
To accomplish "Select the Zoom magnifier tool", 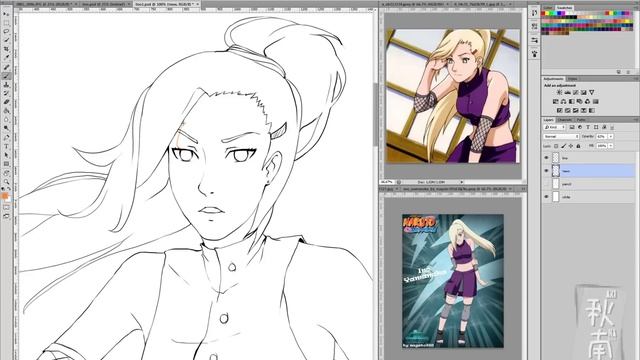I will click(x=6, y=182).
